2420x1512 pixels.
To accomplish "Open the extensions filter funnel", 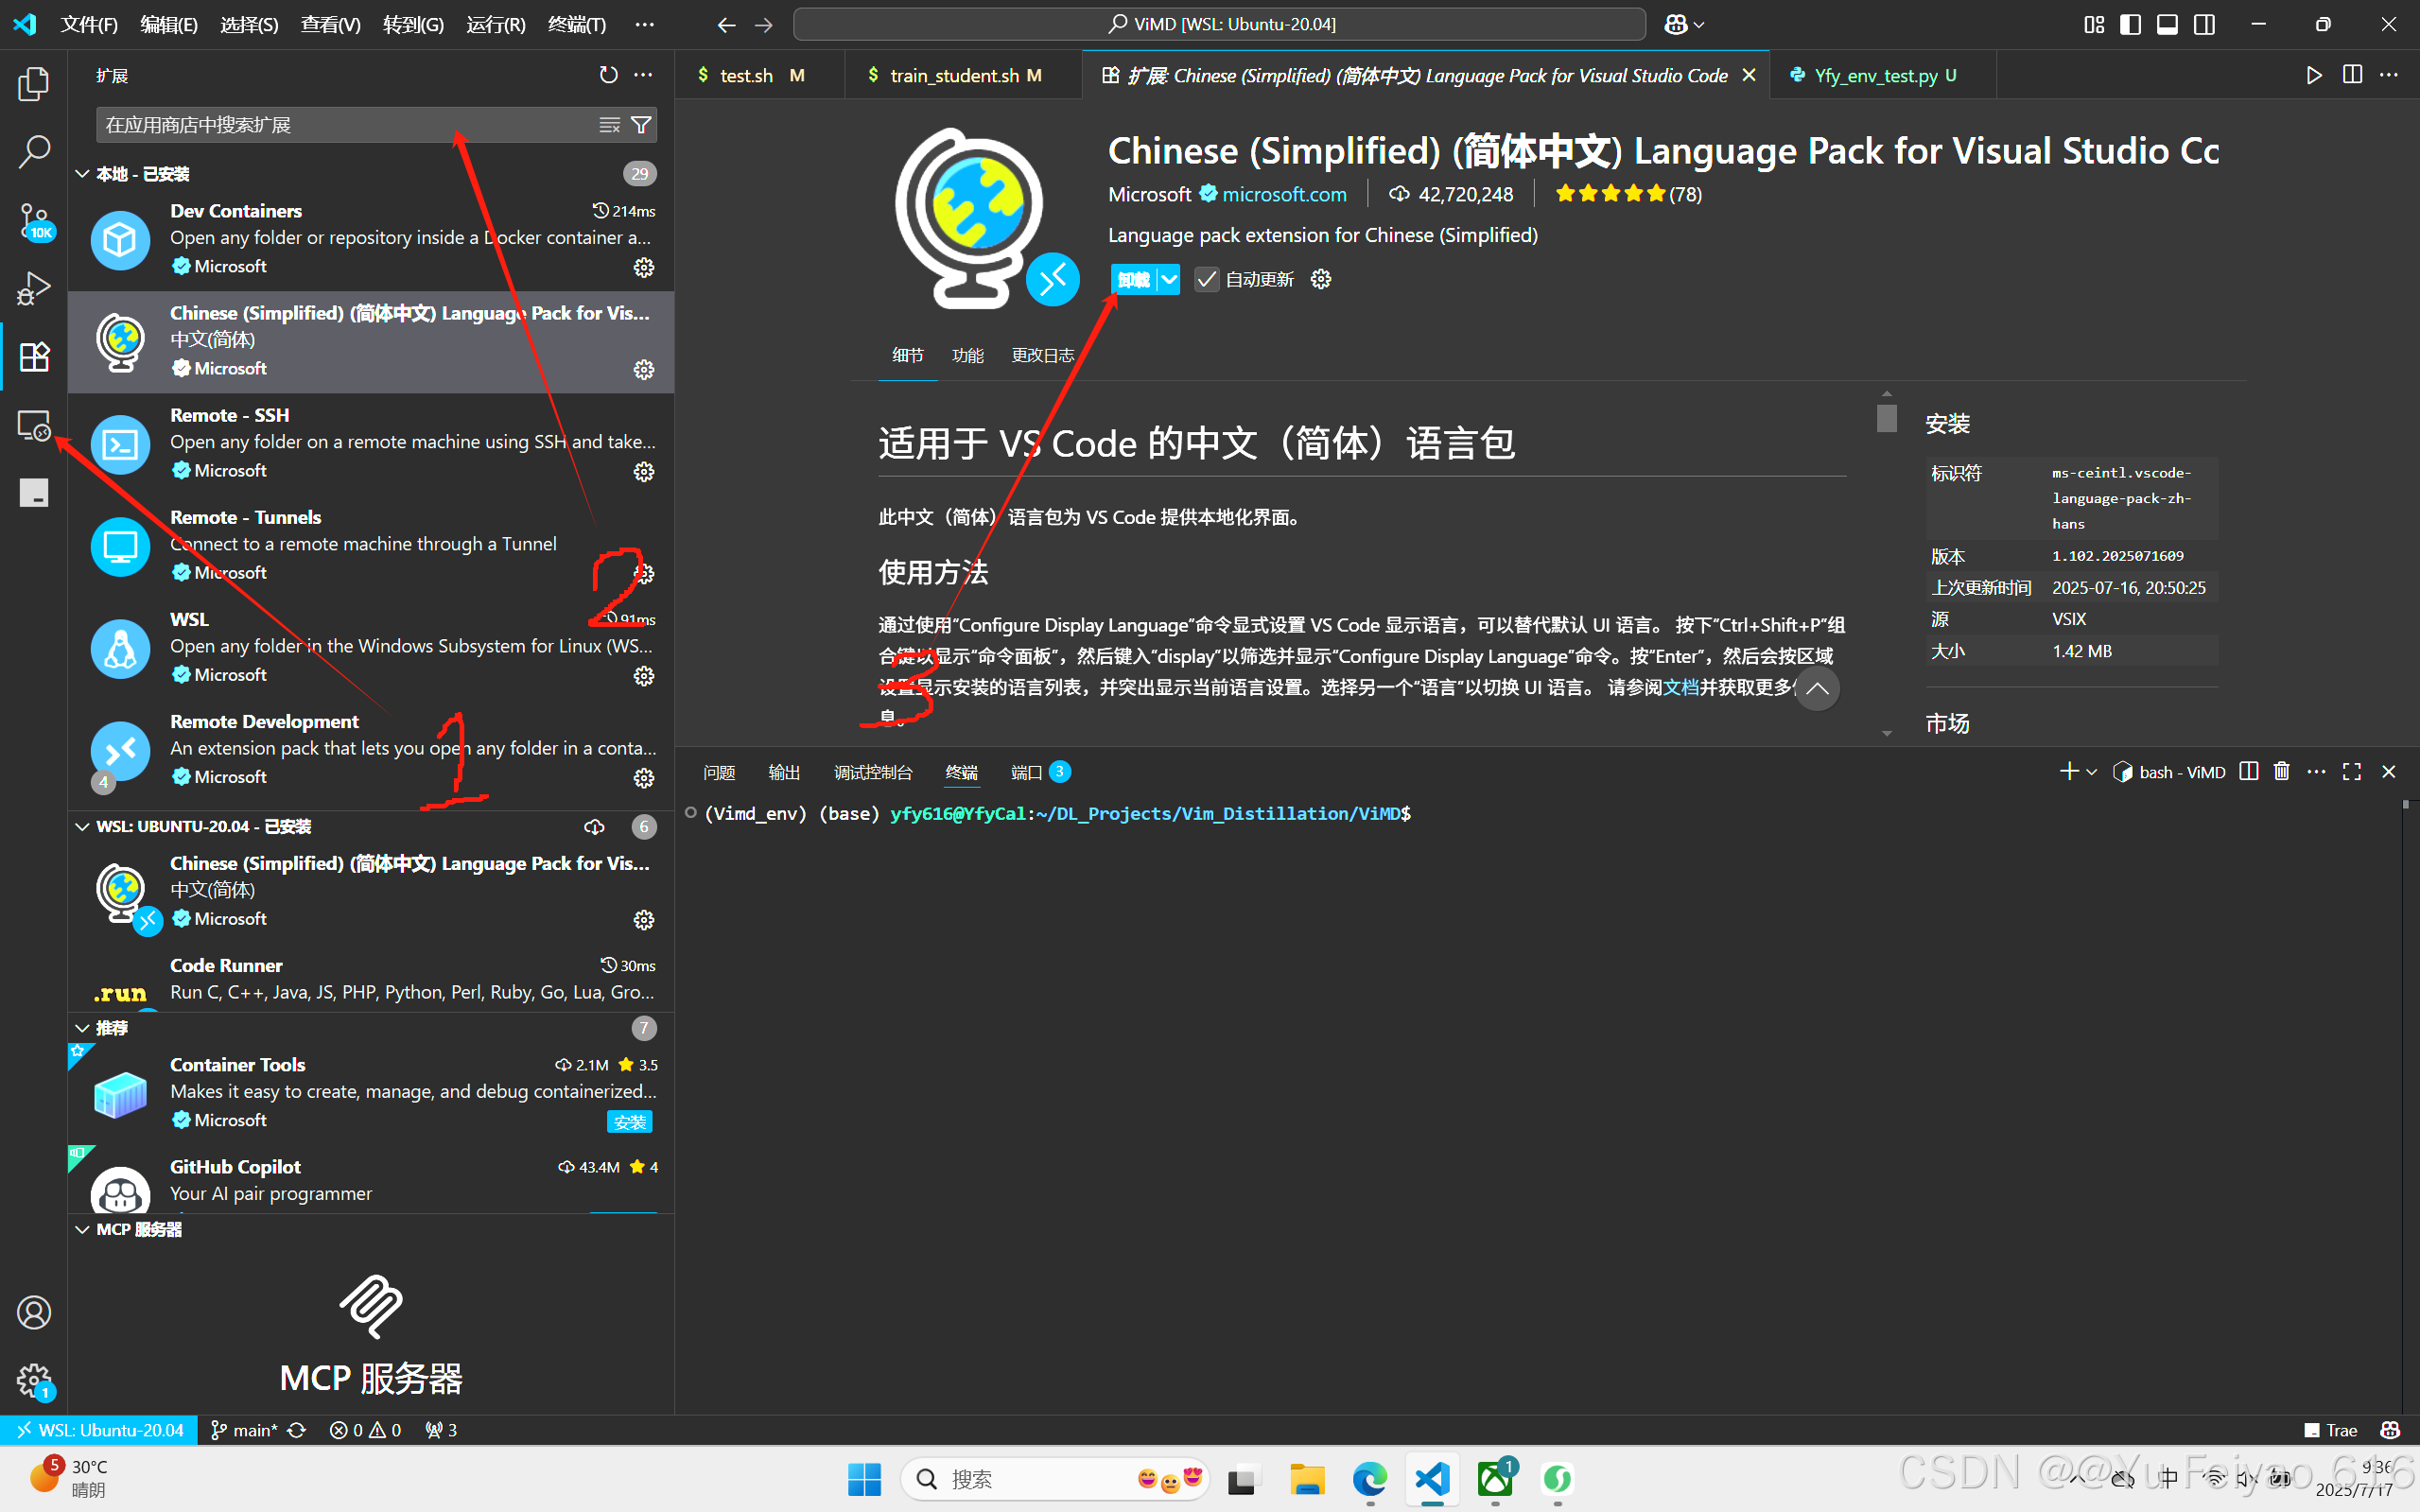I will coord(641,125).
